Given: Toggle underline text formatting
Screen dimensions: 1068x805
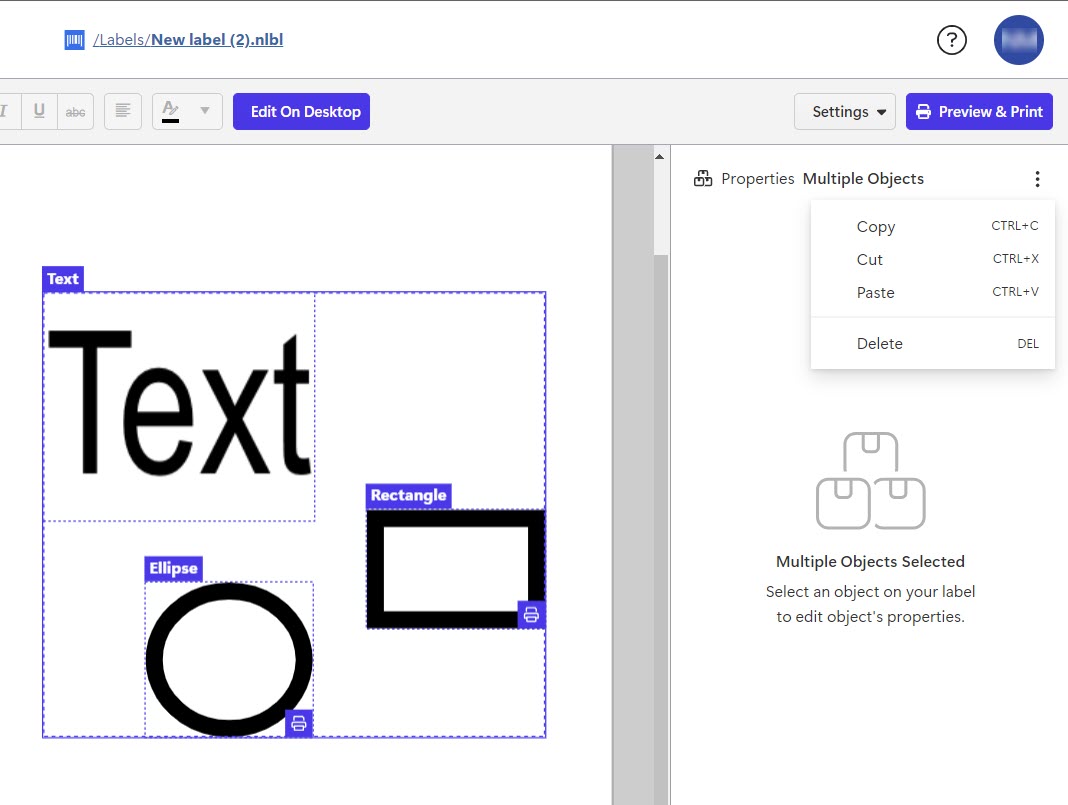Looking at the screenshot, I should pyautogui.click(x=40, y=111).
